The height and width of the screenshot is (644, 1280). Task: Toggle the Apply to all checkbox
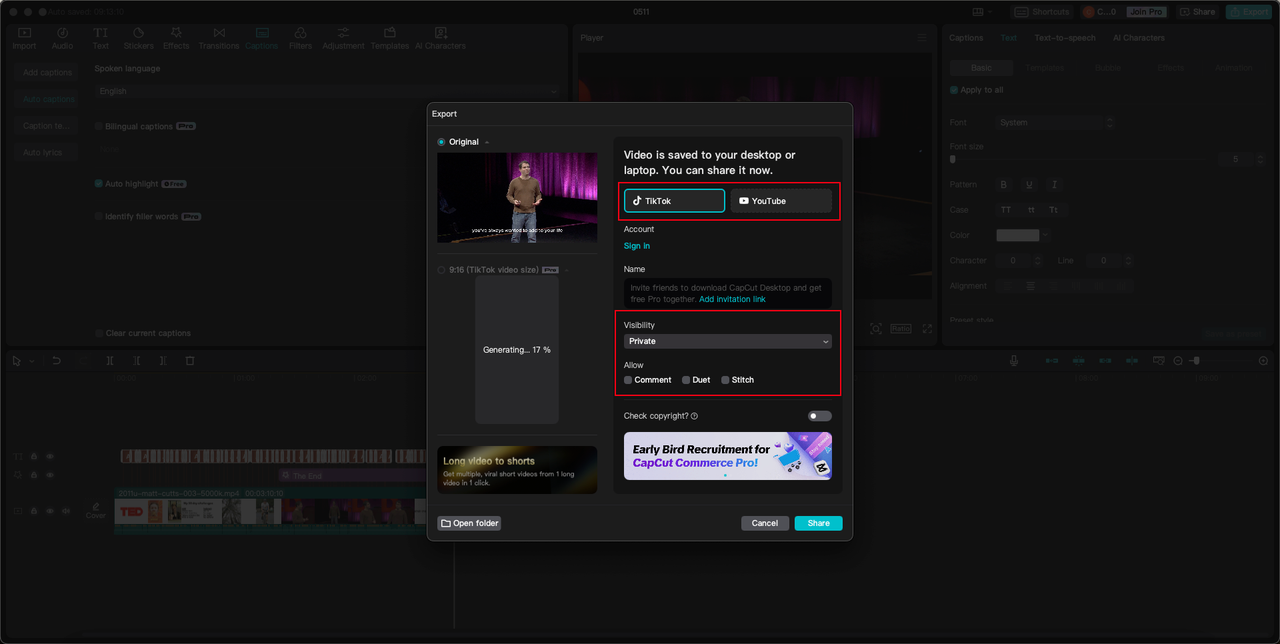(954, 90)
